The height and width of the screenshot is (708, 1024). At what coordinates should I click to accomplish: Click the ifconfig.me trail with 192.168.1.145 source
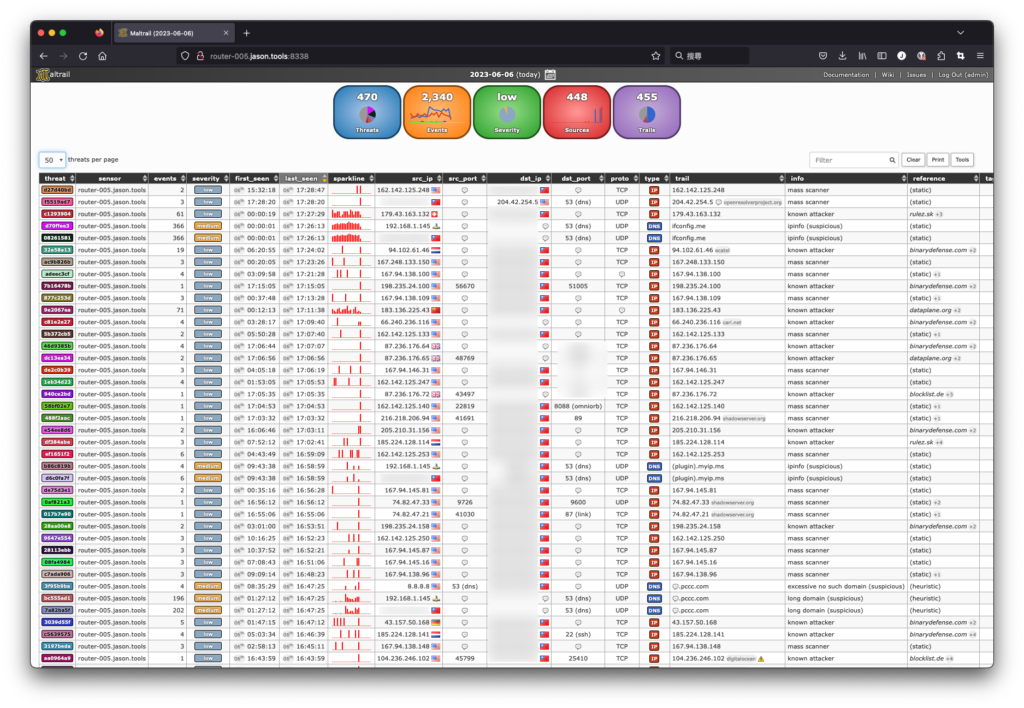click(688, 226)
